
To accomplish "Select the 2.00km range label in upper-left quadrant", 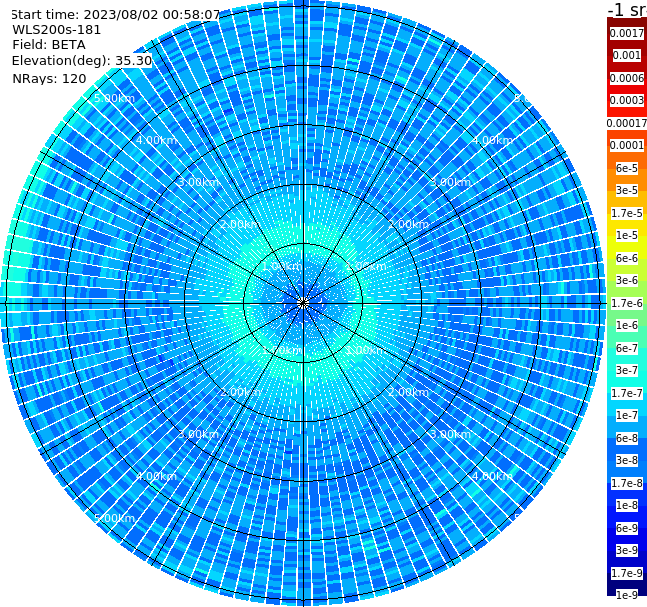I will point(241,224).
